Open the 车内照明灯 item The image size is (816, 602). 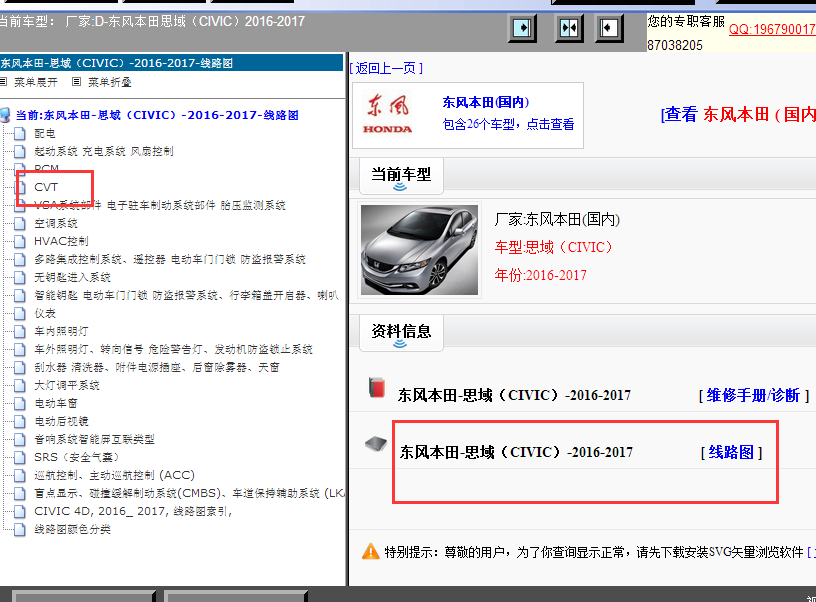(x=61, y=331)
